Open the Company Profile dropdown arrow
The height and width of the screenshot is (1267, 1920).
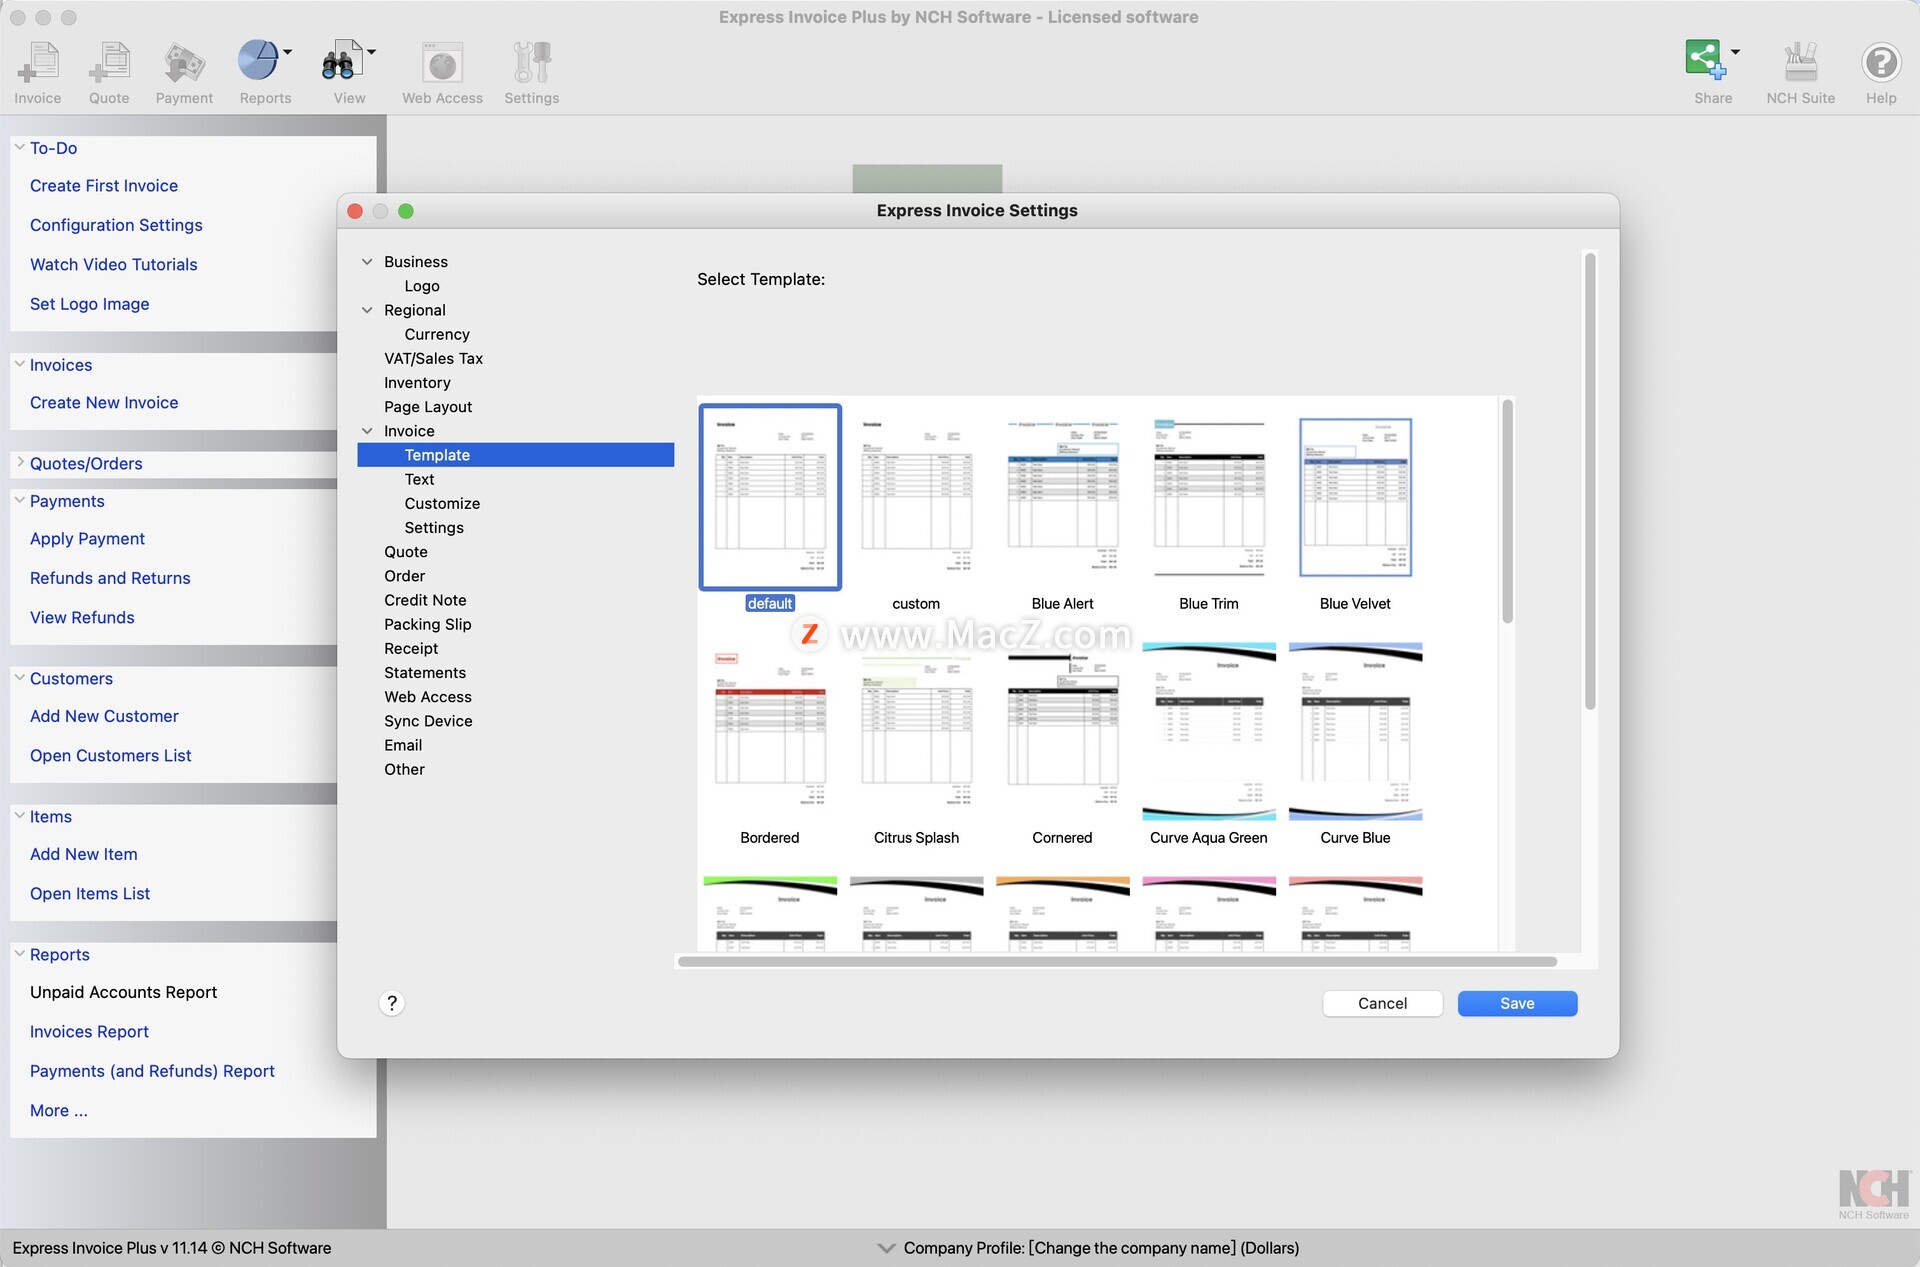coord(886,1248)
